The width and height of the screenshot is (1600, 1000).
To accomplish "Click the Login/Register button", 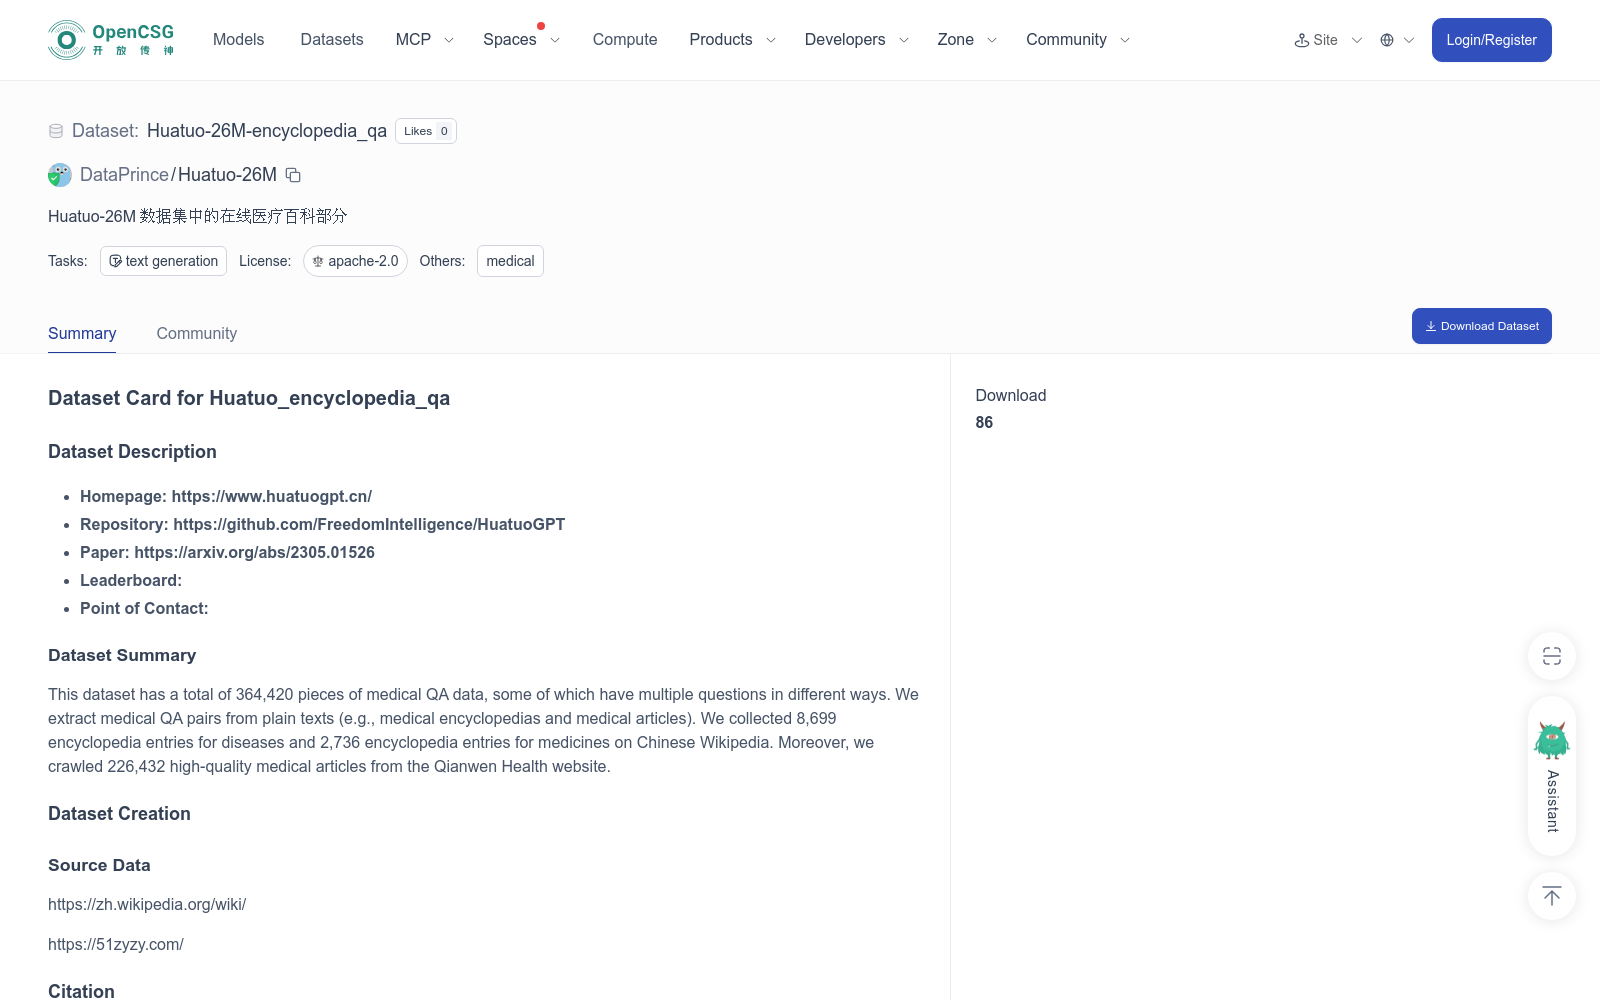I will (x=1492, y=40).
